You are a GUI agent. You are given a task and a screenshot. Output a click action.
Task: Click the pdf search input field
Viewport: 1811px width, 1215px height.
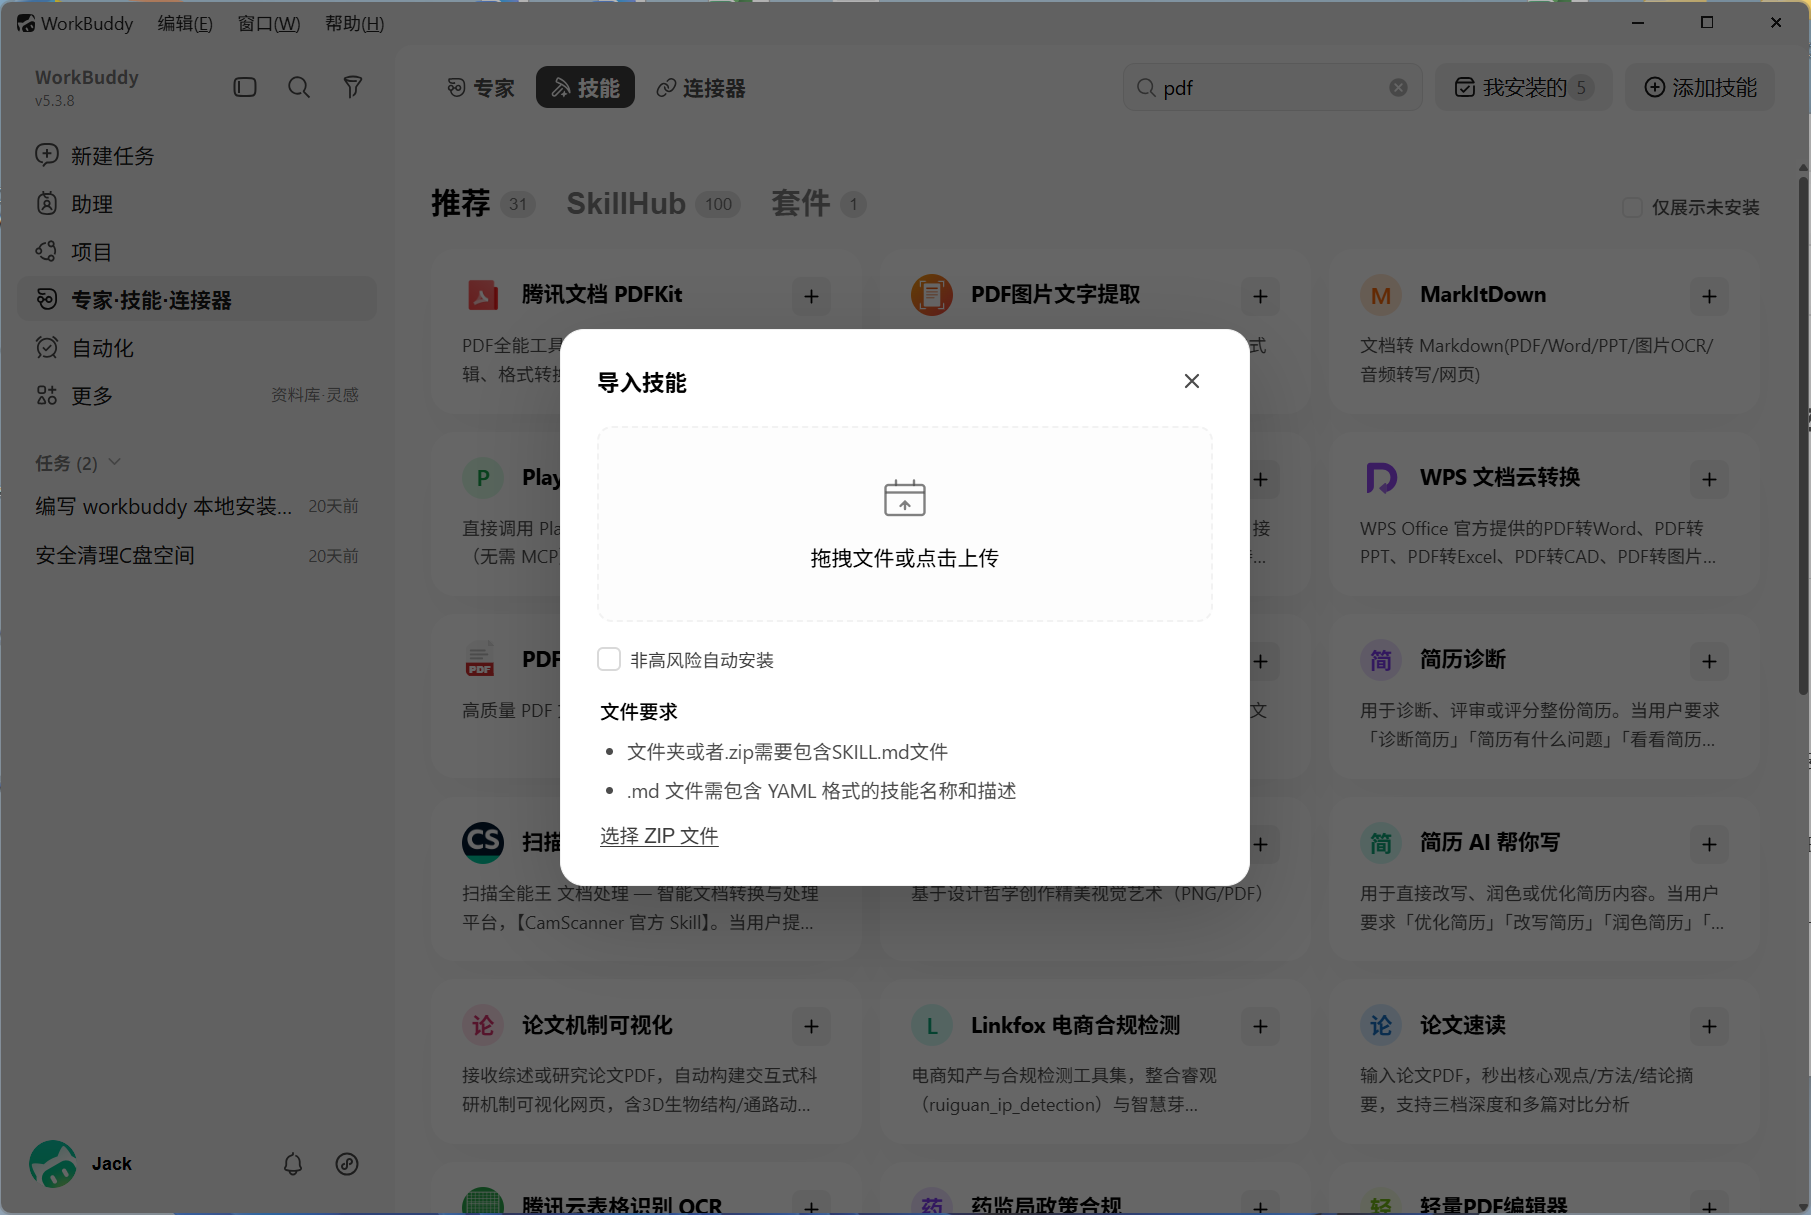pyautogui.click(x=1271, y=88)
